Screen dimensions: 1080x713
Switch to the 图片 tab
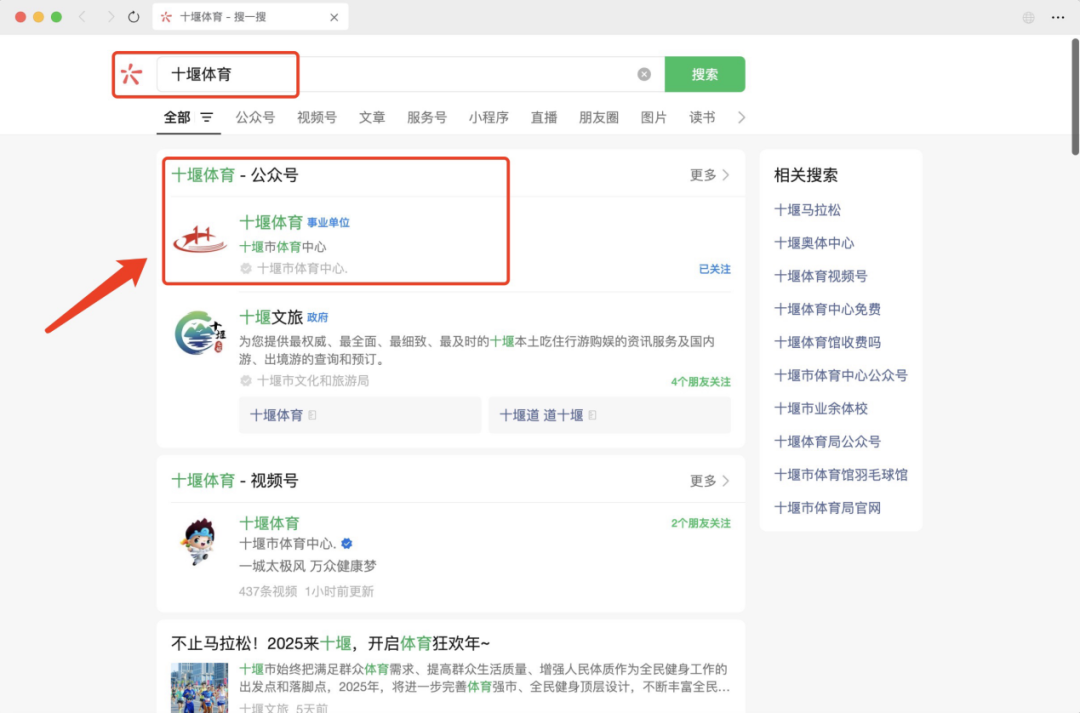654,118
